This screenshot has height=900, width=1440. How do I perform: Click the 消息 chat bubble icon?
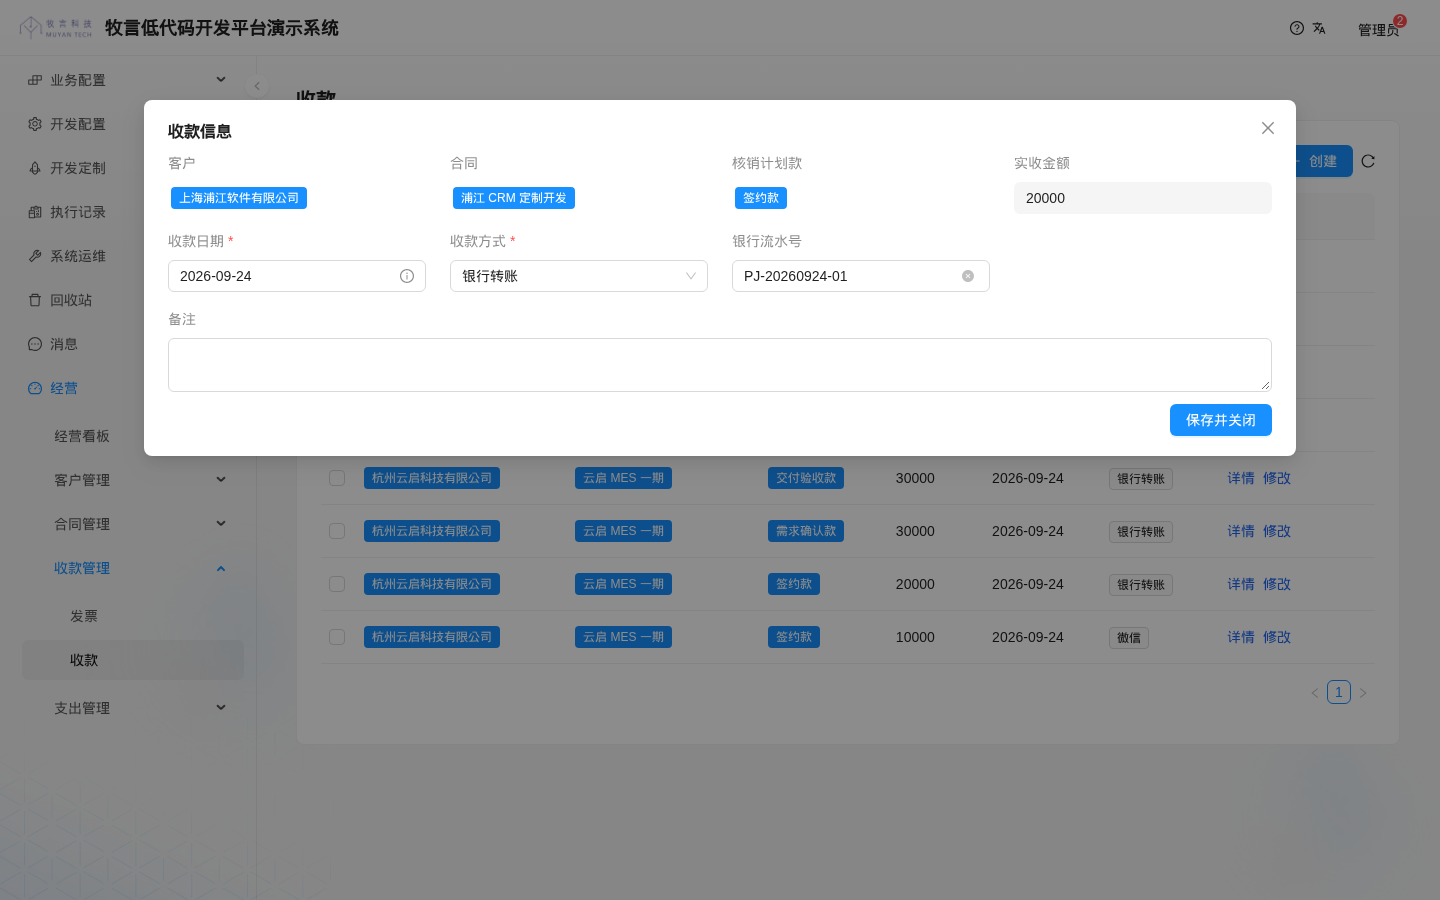[35, 344]
